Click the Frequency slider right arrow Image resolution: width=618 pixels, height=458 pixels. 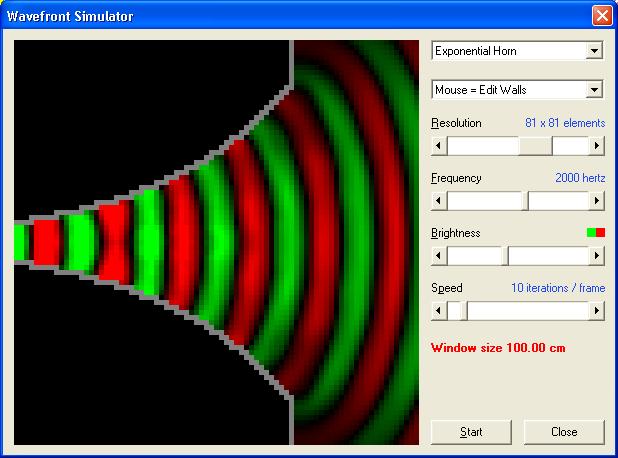(596, 201)
